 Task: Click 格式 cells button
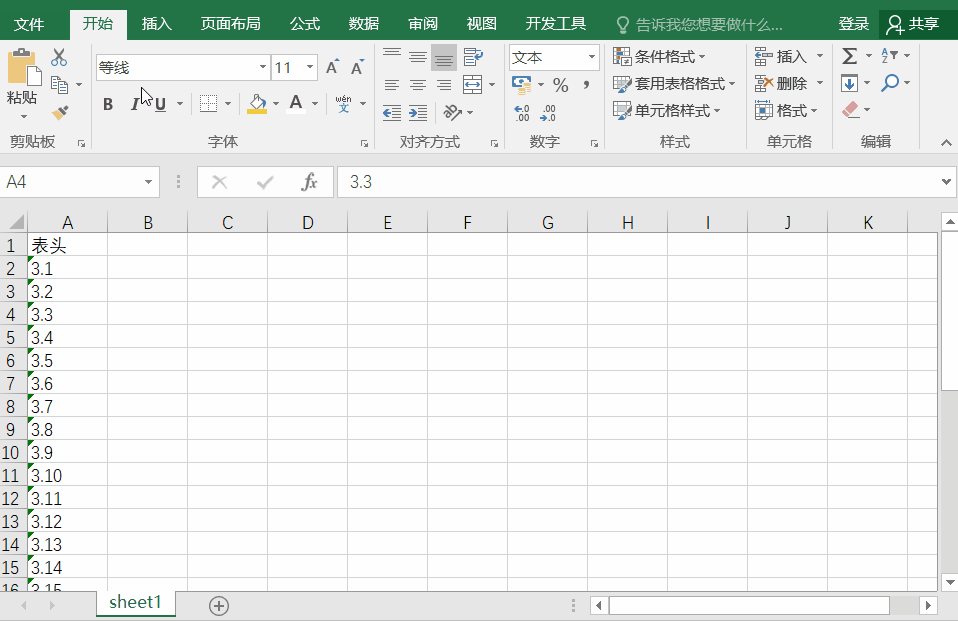[786, 111]
